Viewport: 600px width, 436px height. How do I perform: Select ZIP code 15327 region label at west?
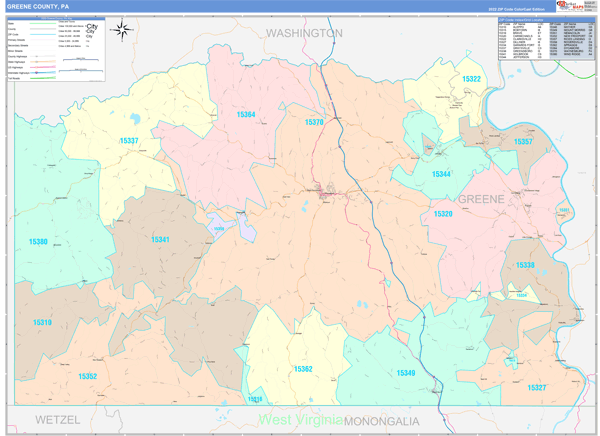[x=129, y=141]
